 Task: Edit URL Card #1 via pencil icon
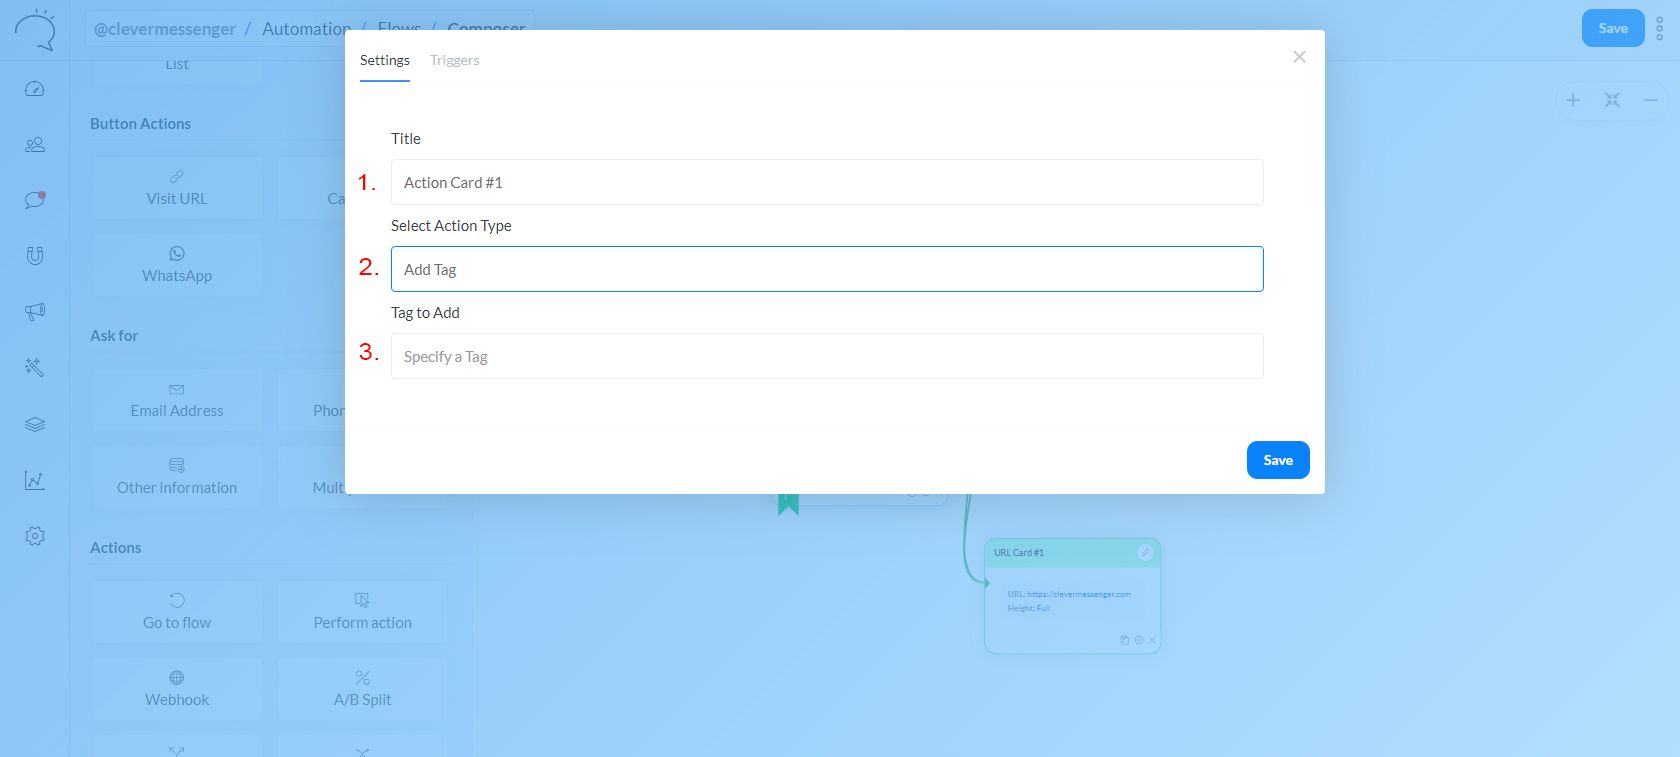pos(1145,552)
